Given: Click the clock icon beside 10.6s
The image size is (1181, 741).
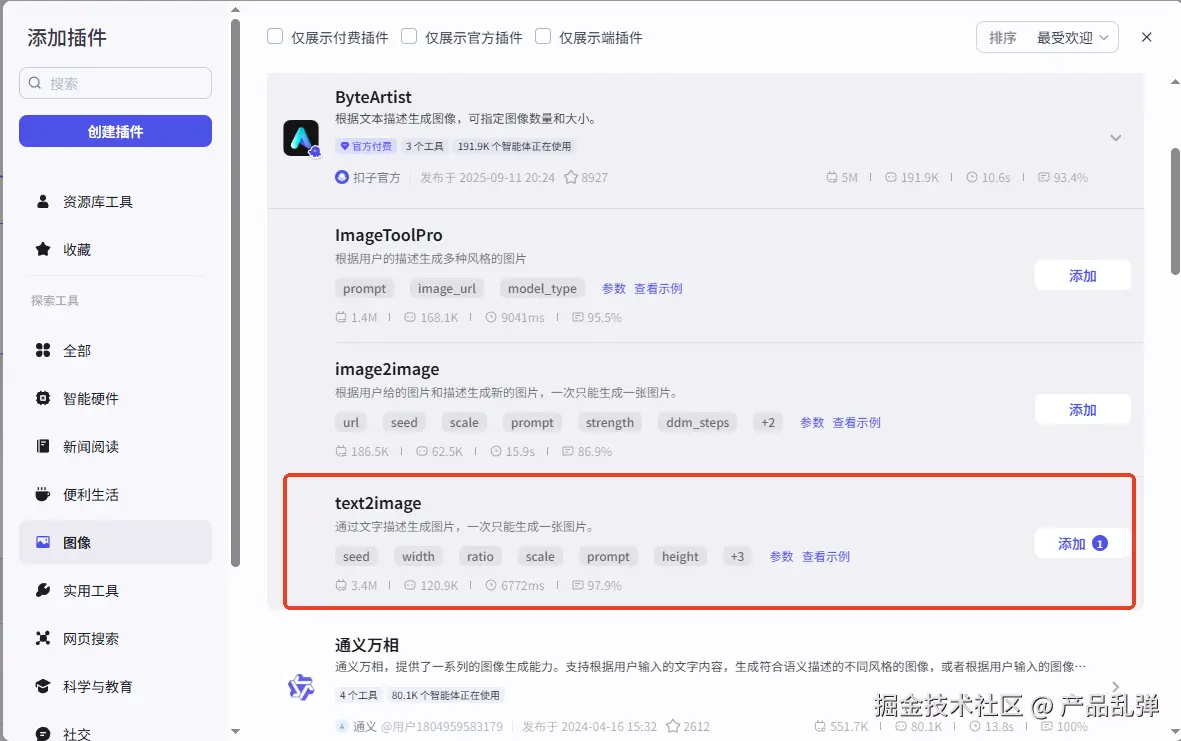Looking at the screenshot, I should (x=972, y=178).
